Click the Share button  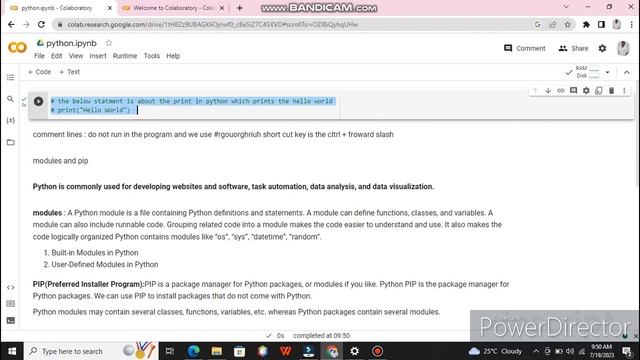(573, 48)
